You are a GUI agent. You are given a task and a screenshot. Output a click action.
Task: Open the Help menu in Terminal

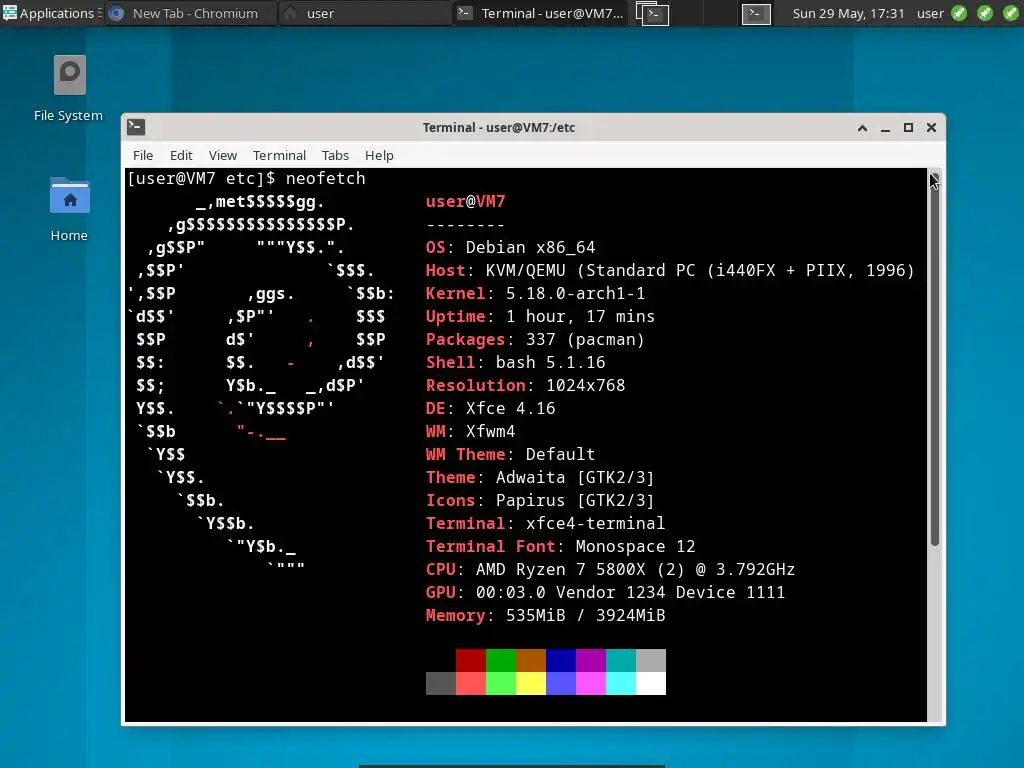point(379,155)
